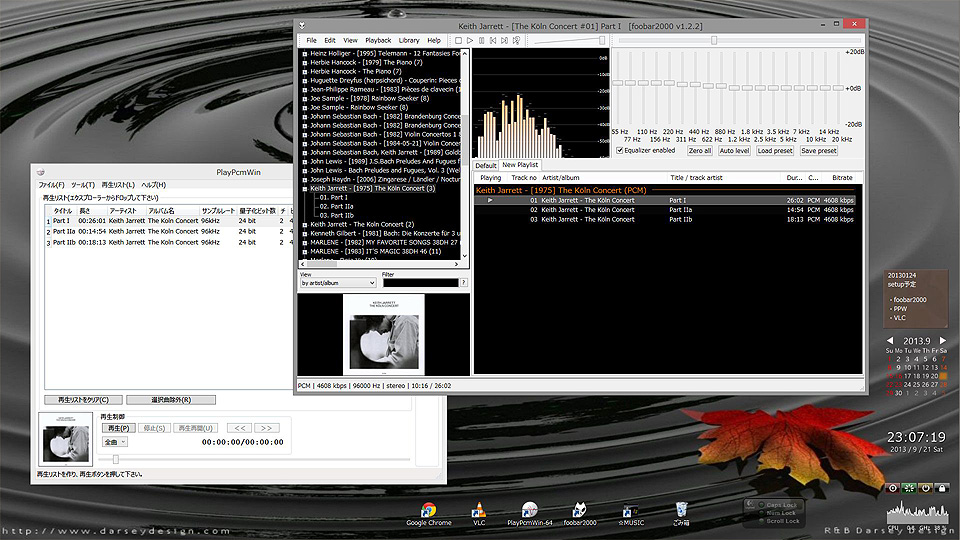This screenshot has height=540, width=960.
Task: Open the View 'by artist/album' dropdown
Action: [338, 283]
